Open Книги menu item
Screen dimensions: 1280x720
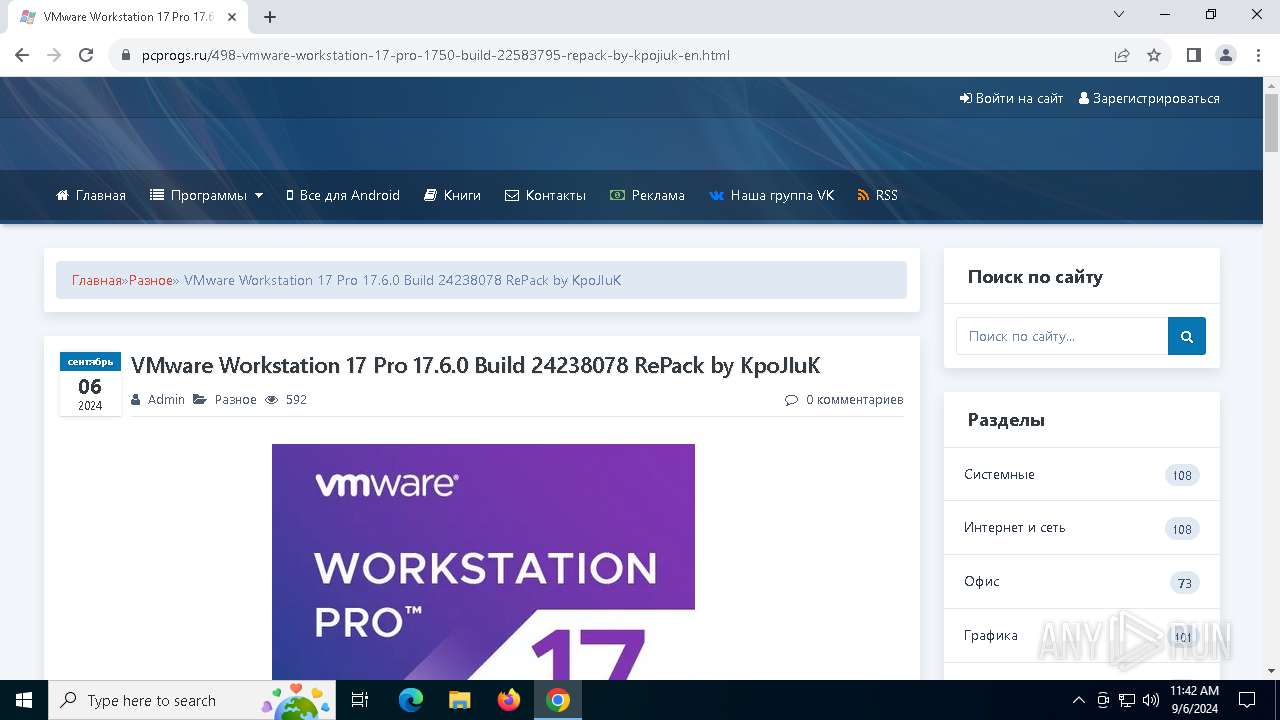click(452, 195)
